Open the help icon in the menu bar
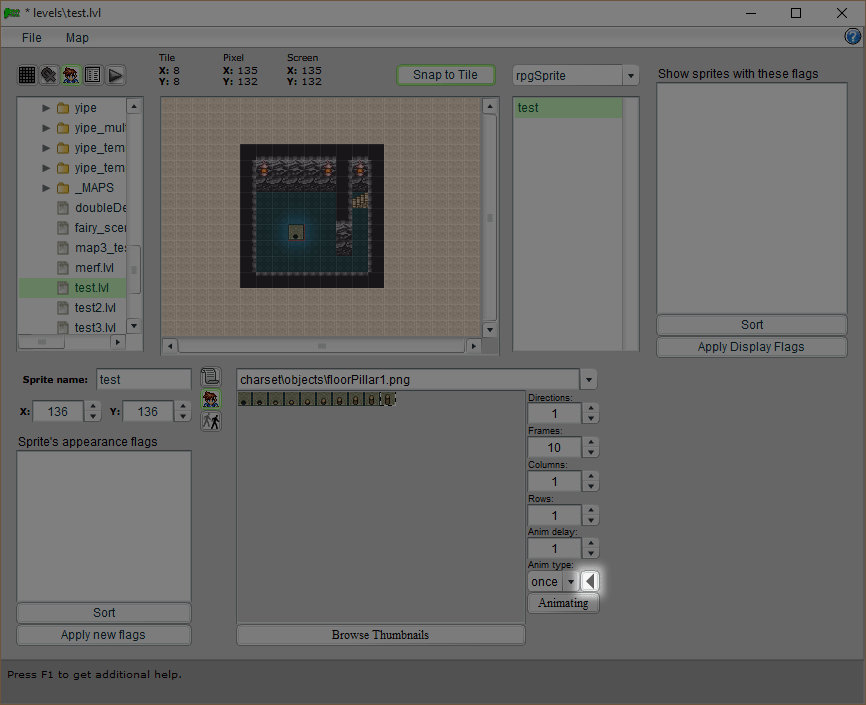This screenshot has height=705, width=866. (853, 37)
